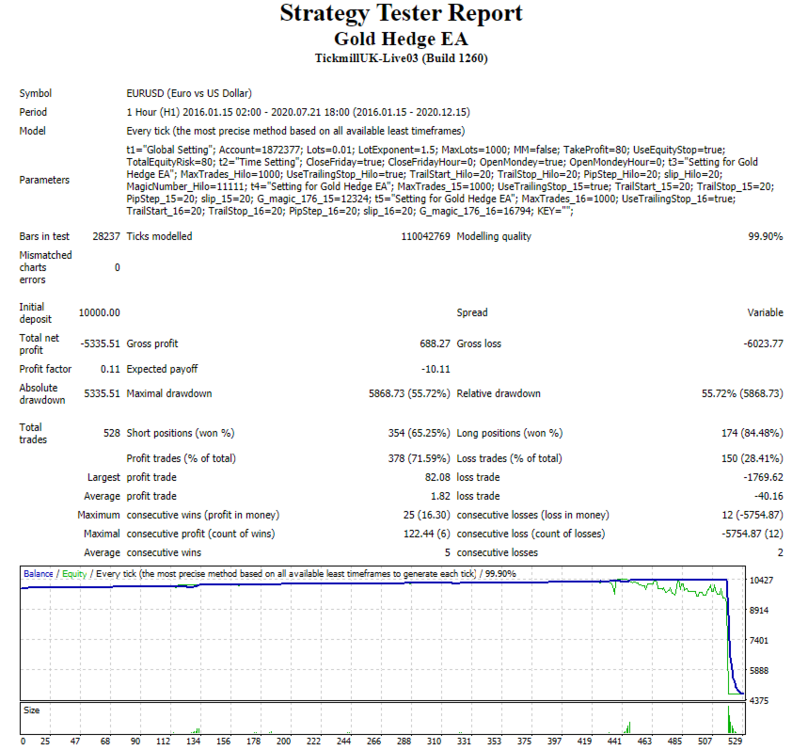This screenshot has width=808, height=750.
Task: Click chart axis value 7401
Action: tap(759, 641)
